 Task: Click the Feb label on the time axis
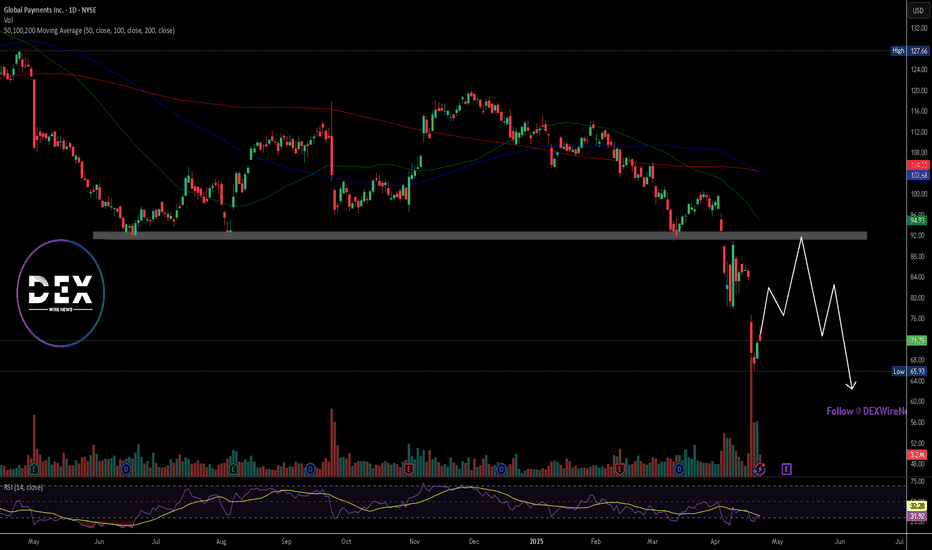[x=596, y=542]
